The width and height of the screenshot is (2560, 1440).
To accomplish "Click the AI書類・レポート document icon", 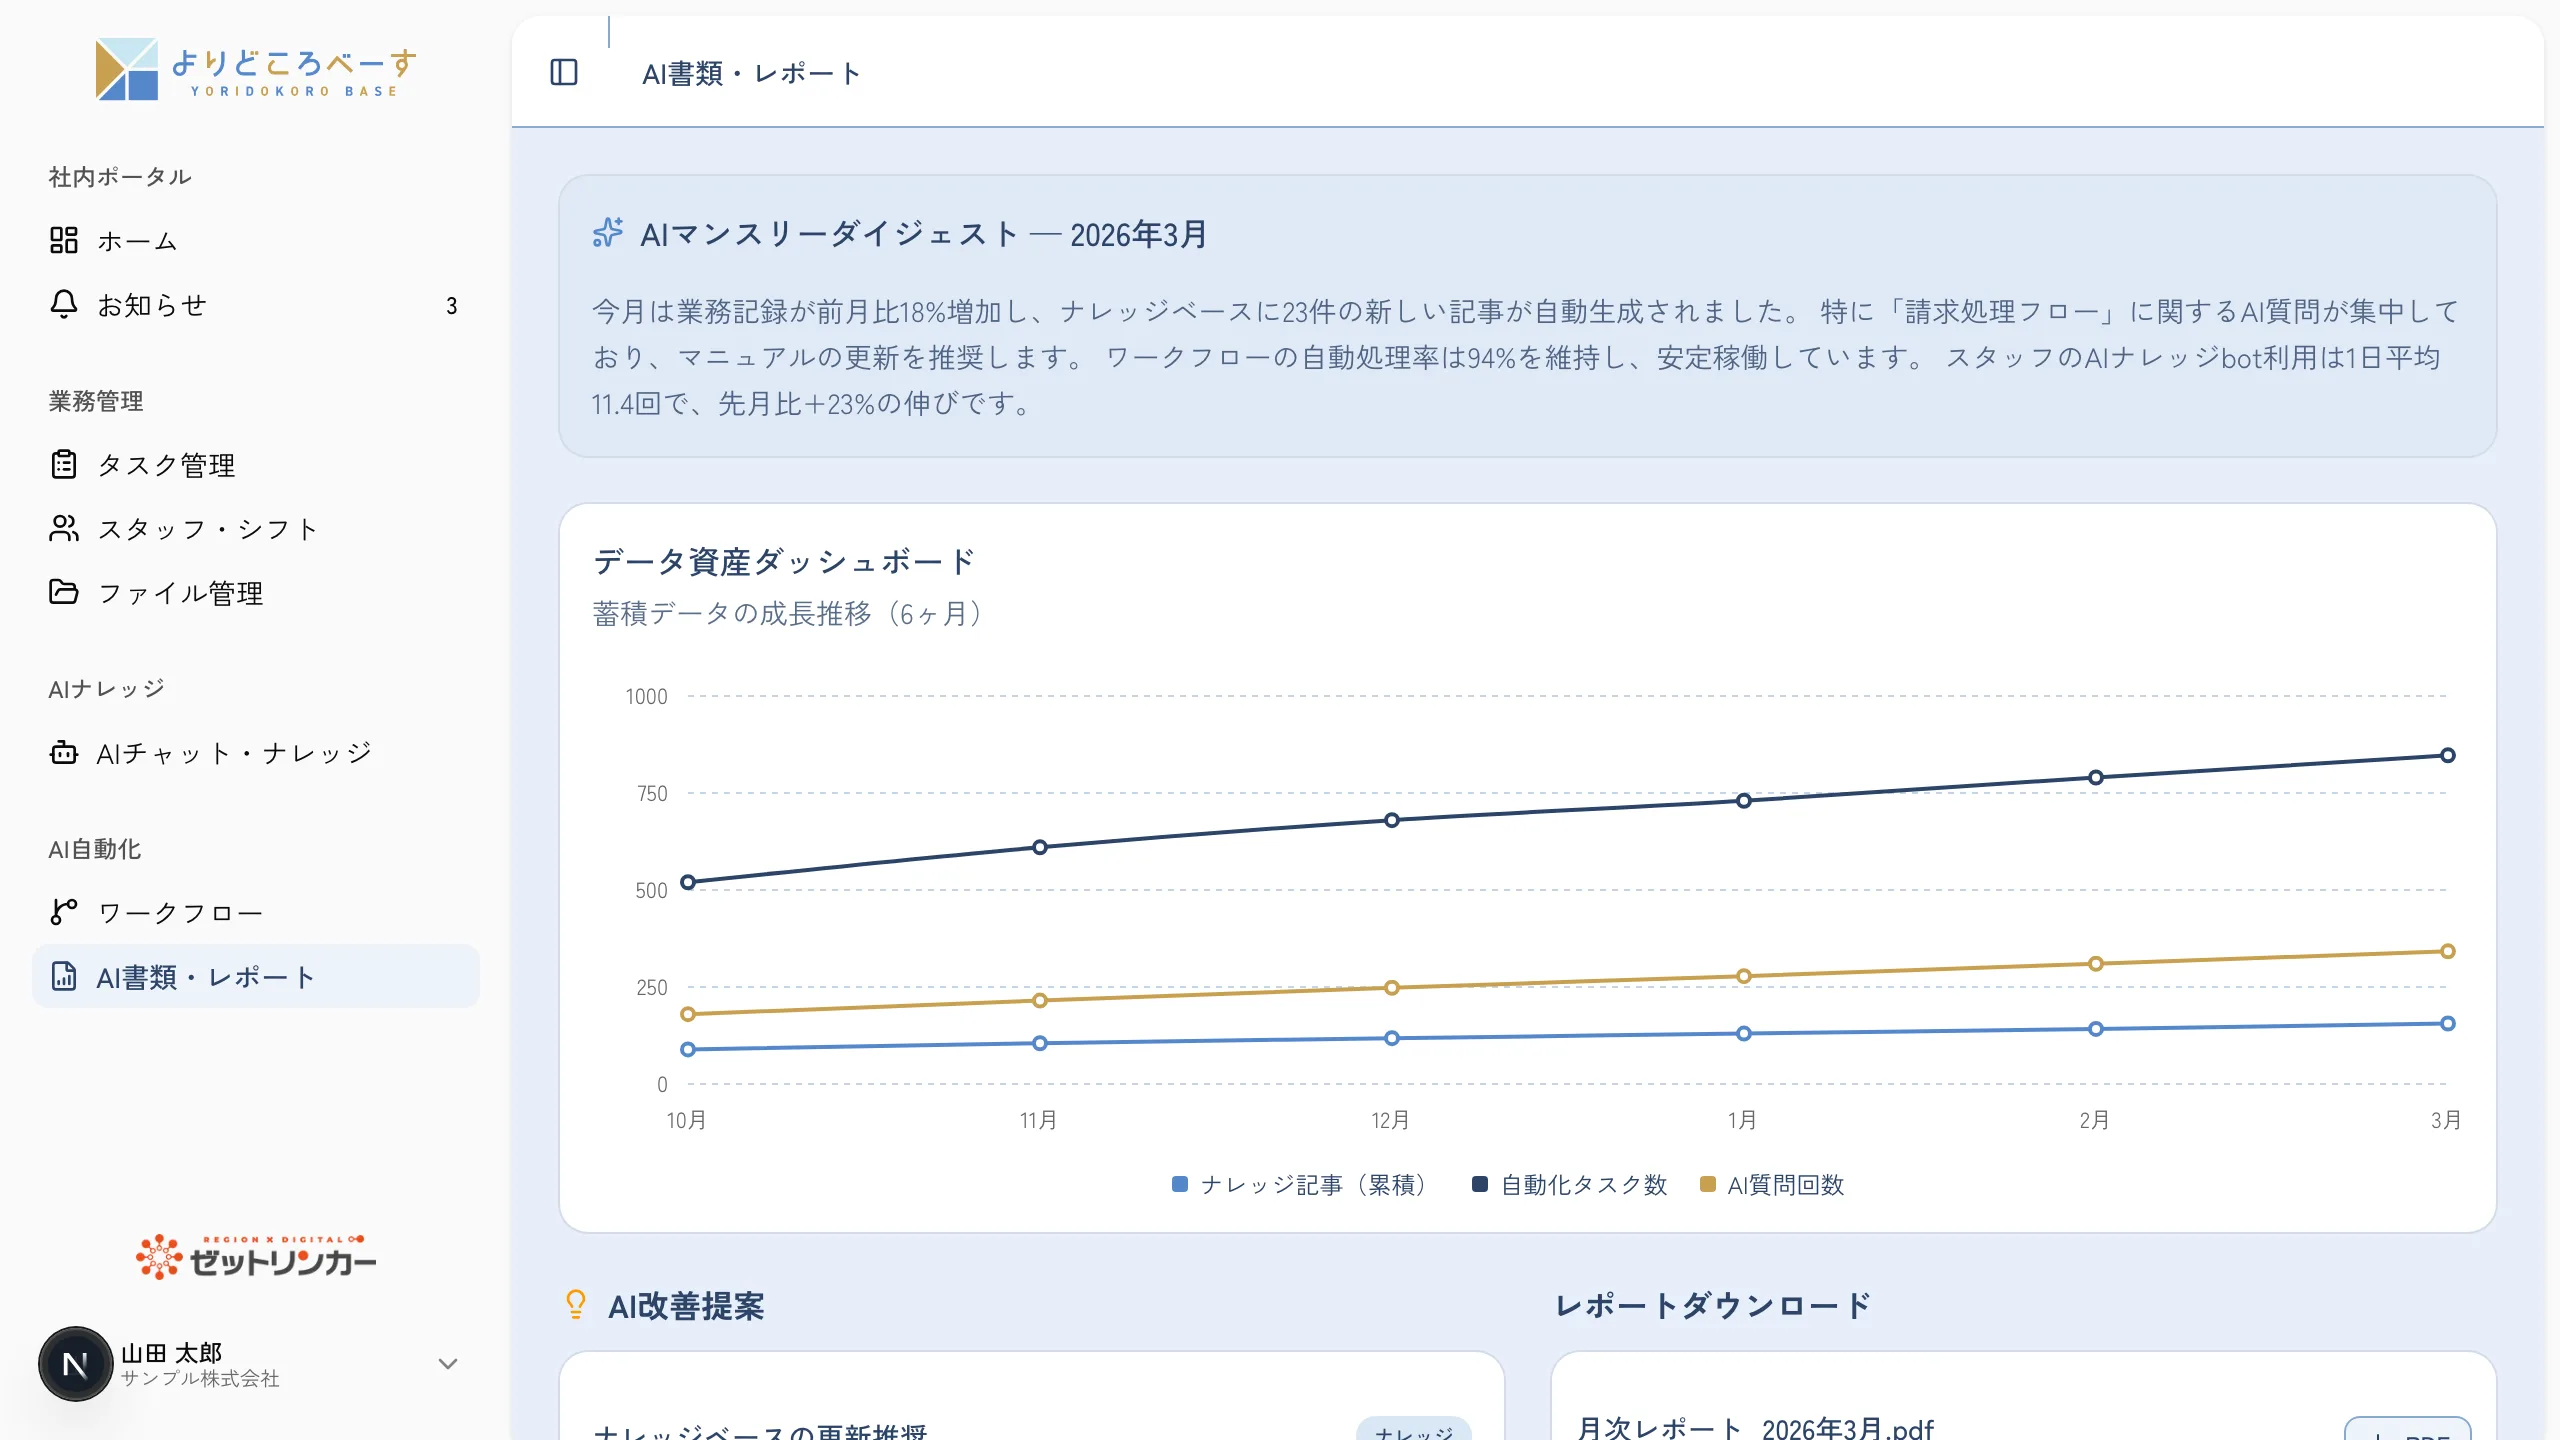I will [64, 976].
